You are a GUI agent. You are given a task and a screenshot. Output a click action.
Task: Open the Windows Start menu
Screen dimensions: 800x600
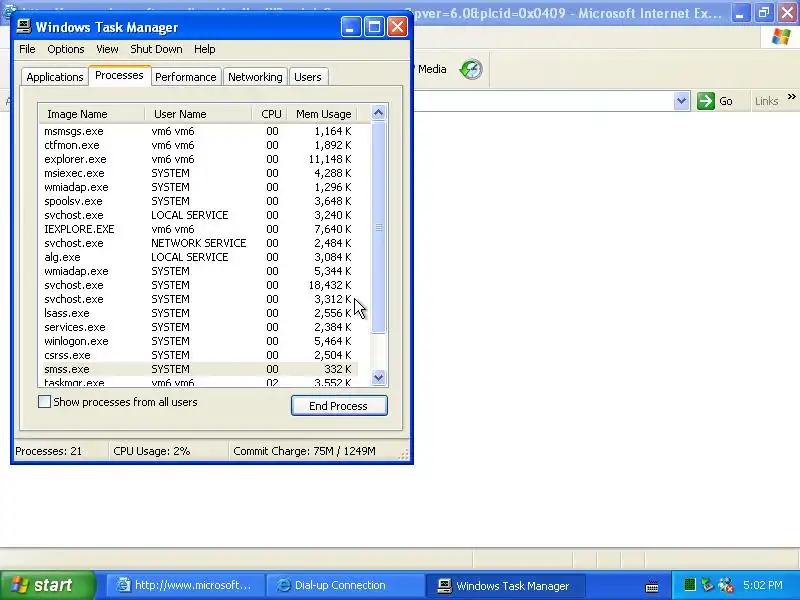47,585
